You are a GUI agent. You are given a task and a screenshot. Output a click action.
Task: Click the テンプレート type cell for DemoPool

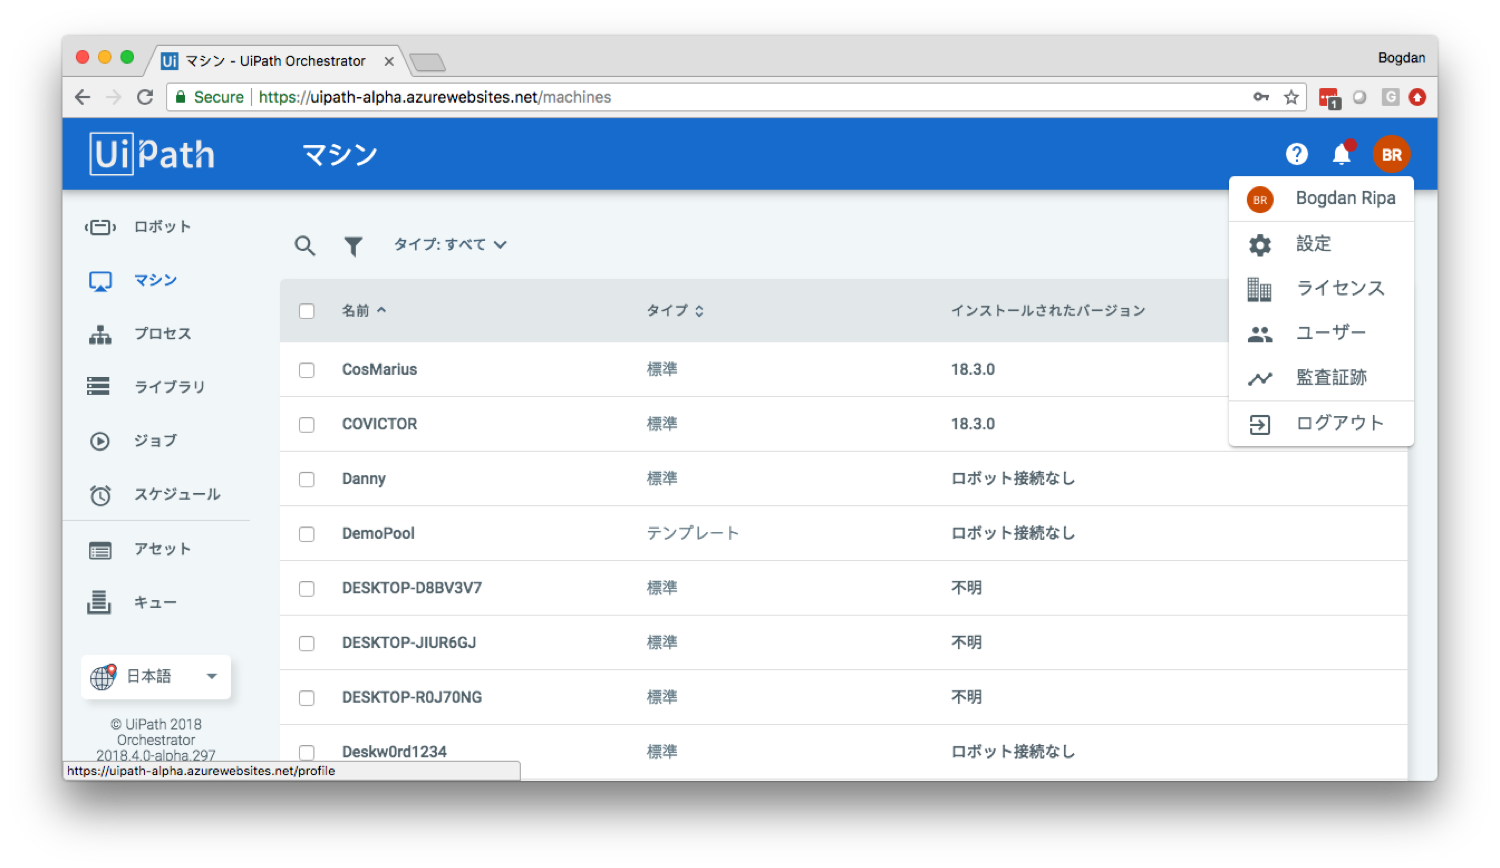pyautogui.click(x=692, y=534)
